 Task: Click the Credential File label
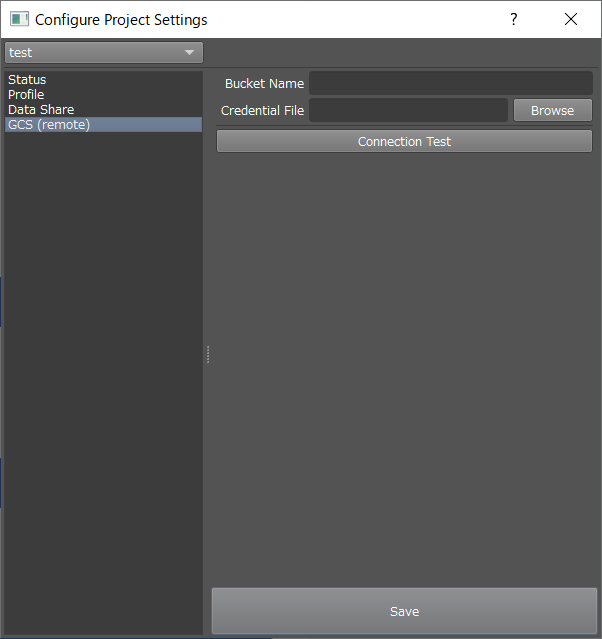[x=262, y=111]
